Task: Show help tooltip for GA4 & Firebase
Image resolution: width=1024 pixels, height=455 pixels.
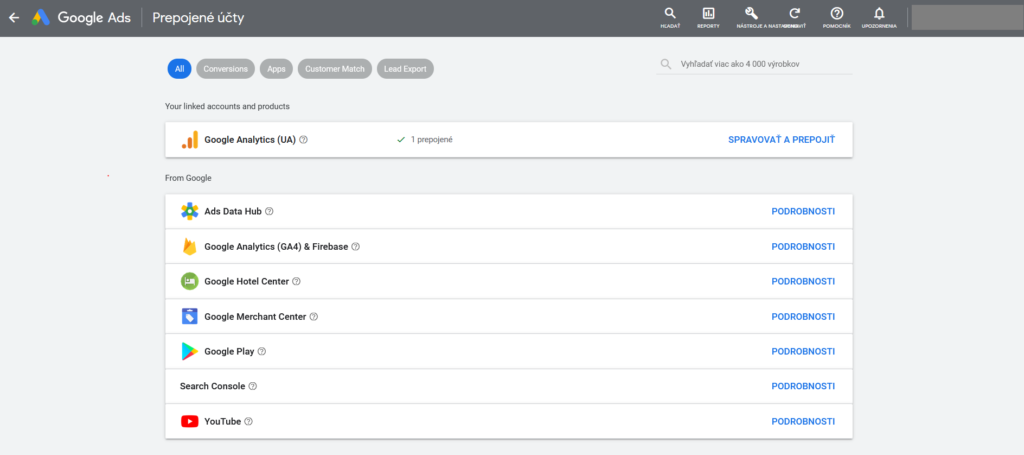Action: coord(356,247)
